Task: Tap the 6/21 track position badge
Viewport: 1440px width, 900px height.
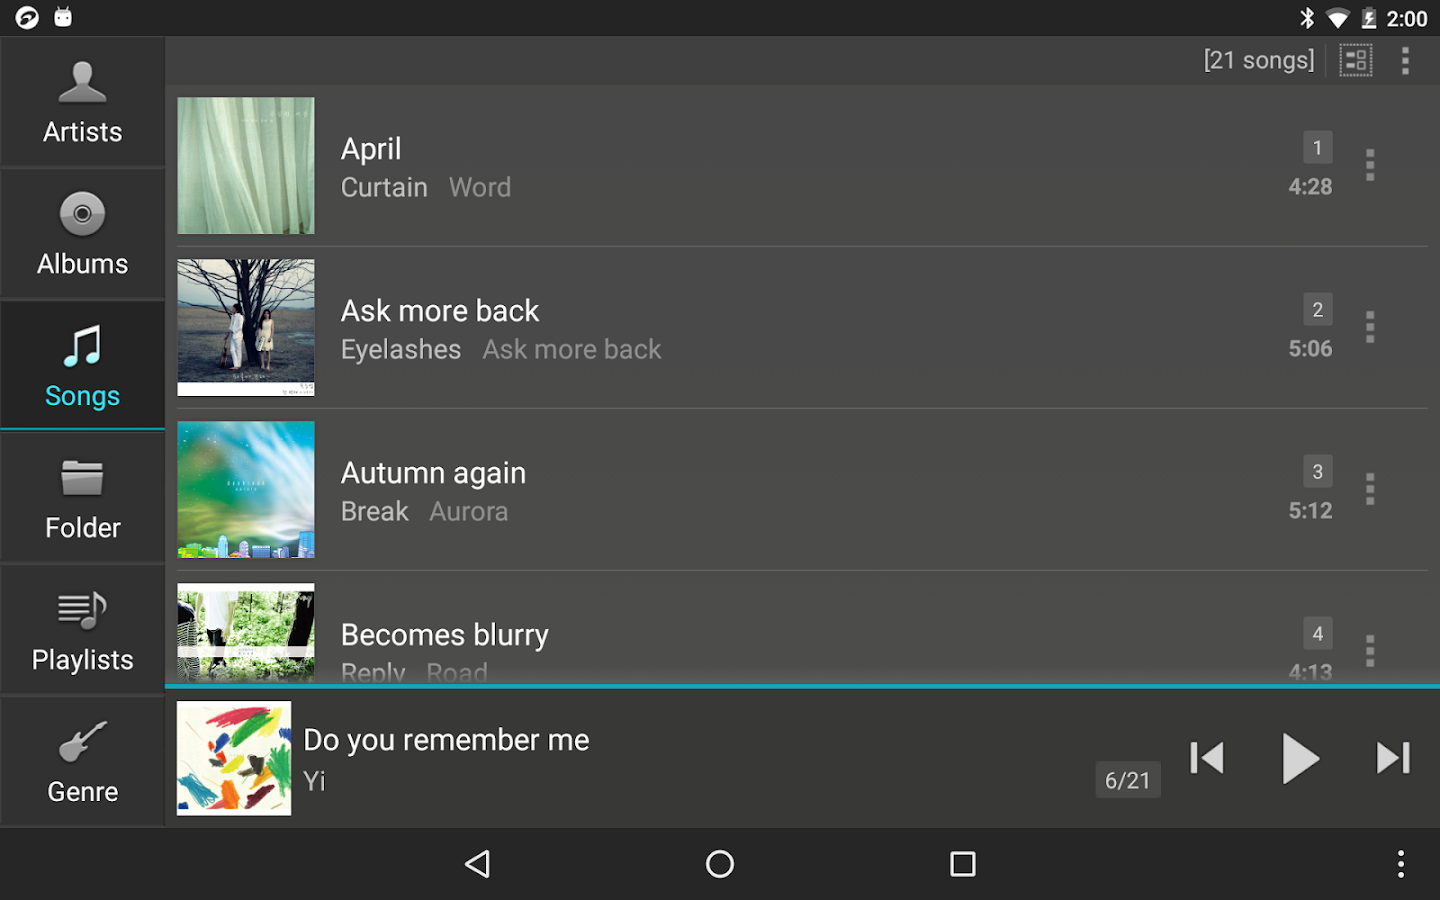Action: point(1128,780)
